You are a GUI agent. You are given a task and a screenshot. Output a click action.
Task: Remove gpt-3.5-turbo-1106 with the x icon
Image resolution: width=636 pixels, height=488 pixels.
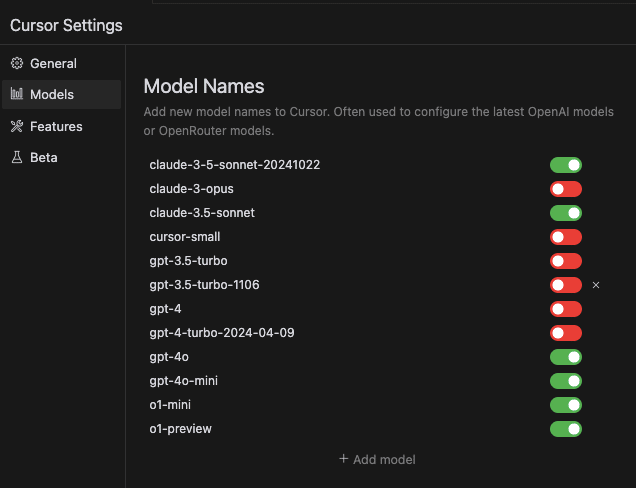[595, 285]
